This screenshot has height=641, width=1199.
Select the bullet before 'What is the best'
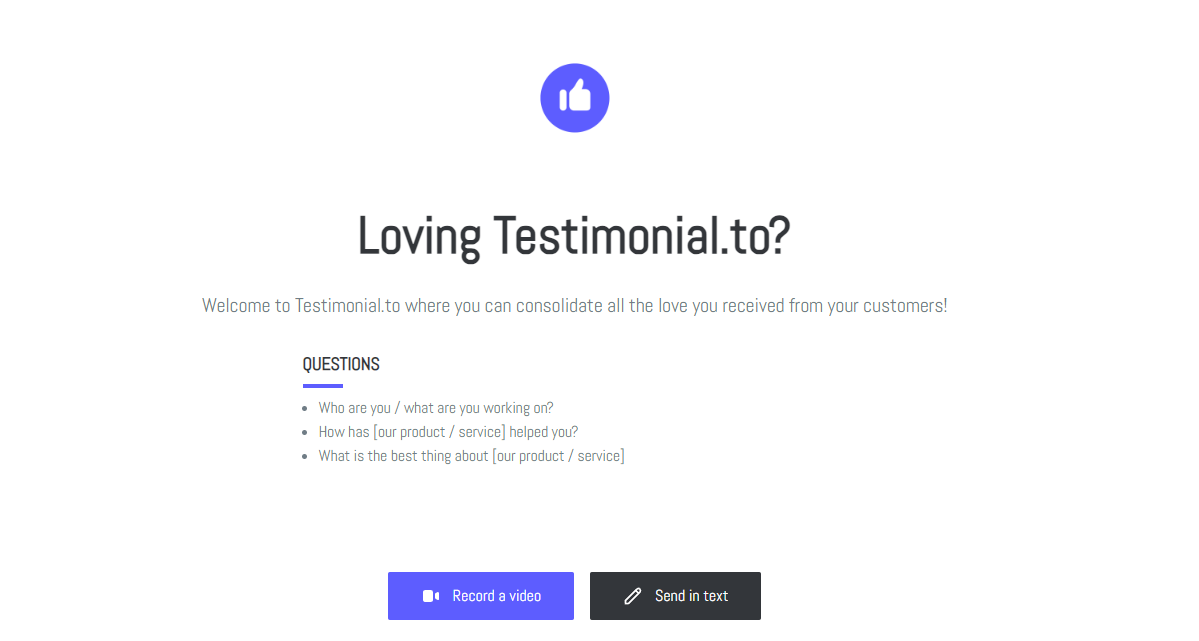304,457
